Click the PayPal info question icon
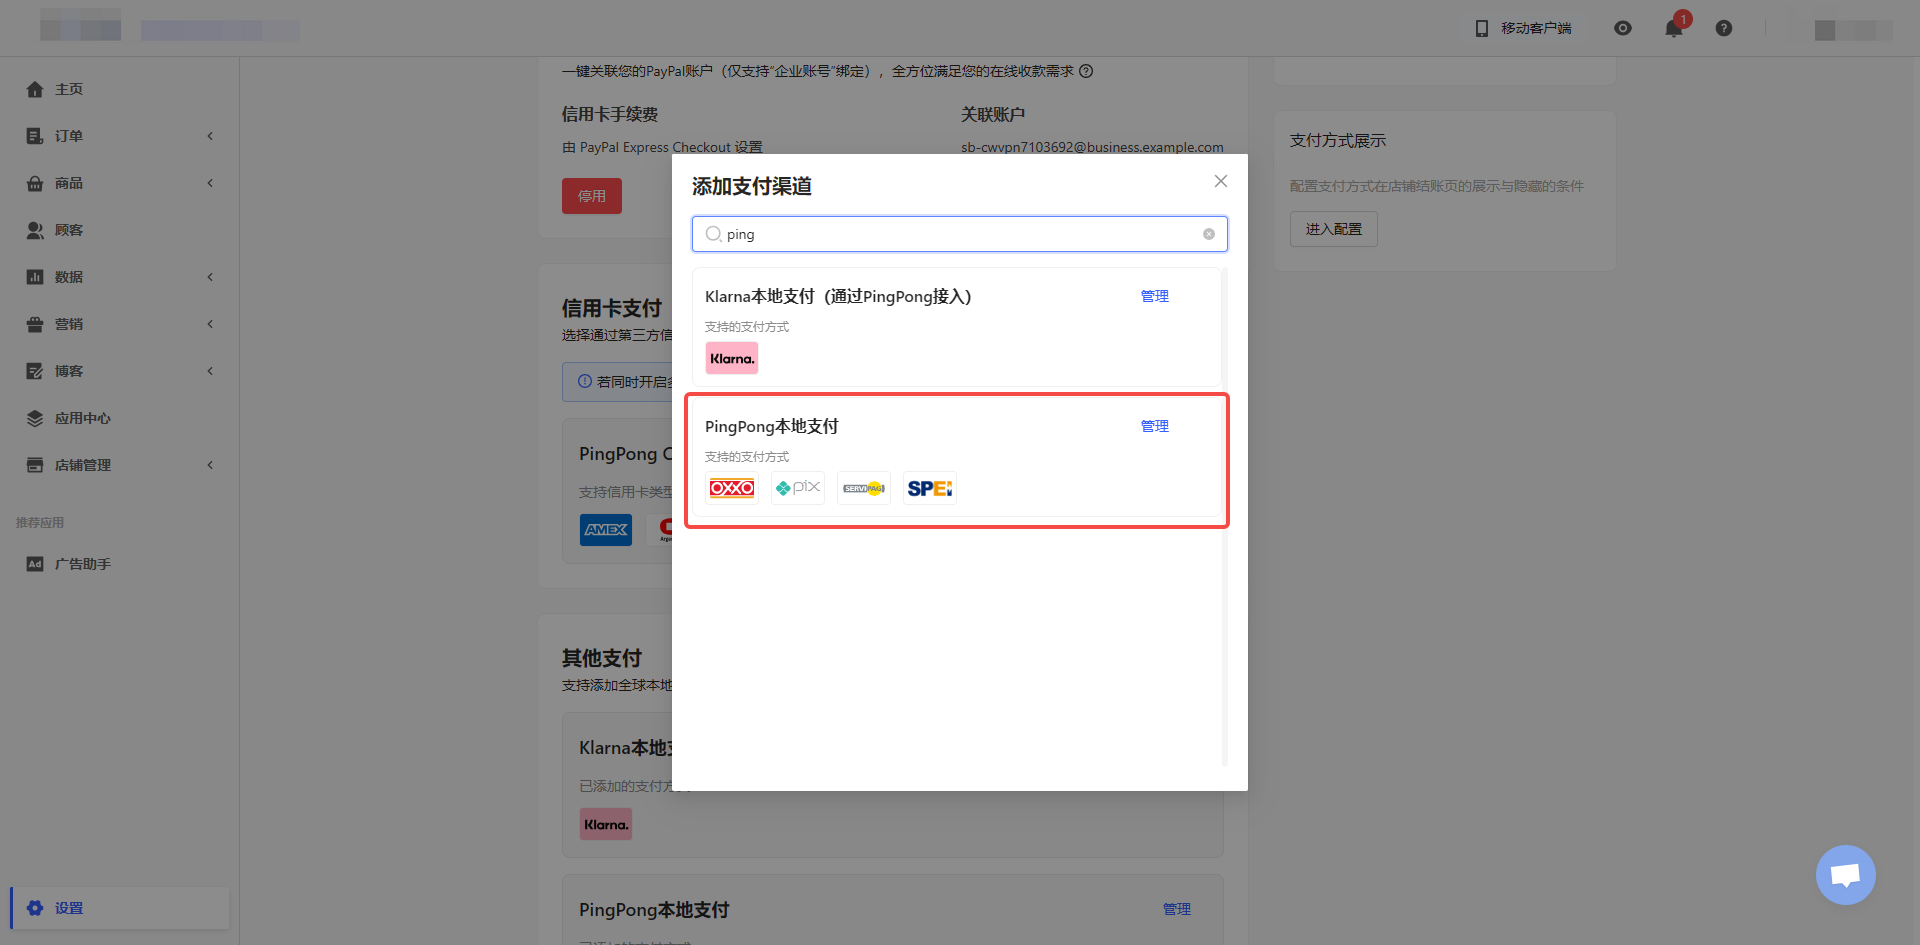This screenshot has height=945, width=1920. point(1086,71)
